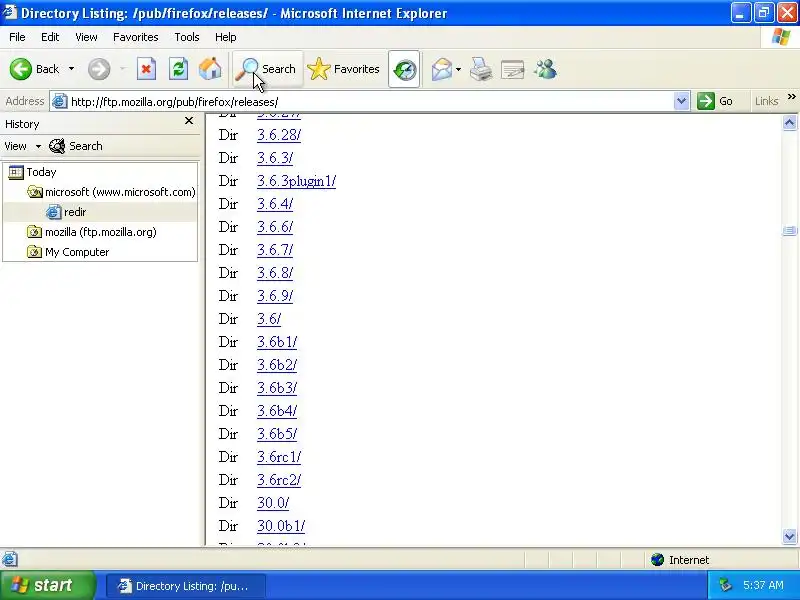This screenshot has width=800, height=600.
Task: Select Directory Listing taskbar button
Action: (x=186, y=586)
